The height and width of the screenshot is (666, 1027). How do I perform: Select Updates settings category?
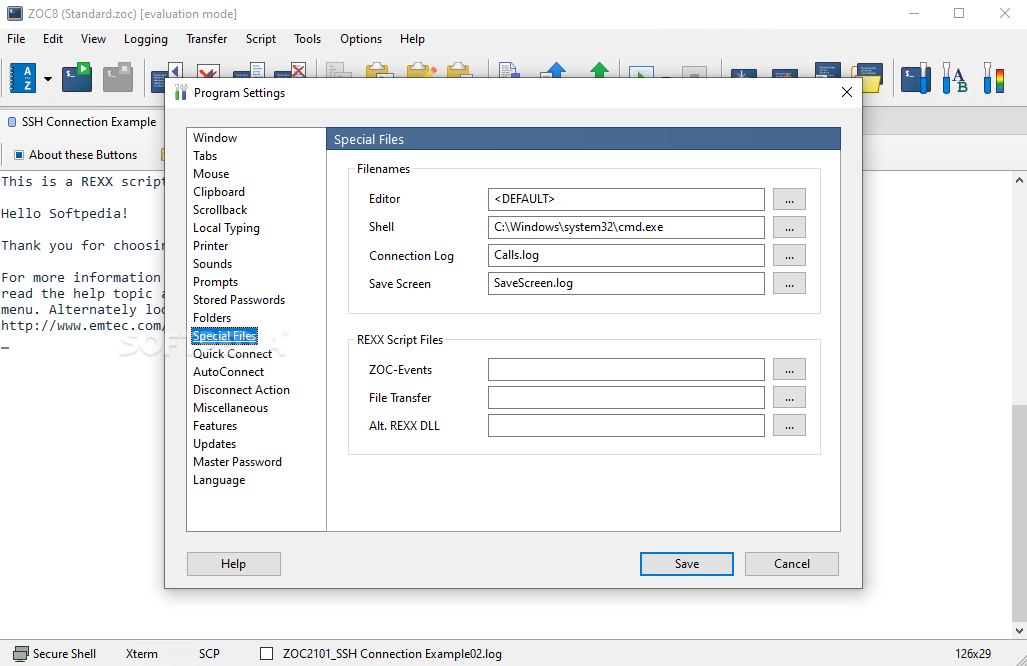point(214,444)
